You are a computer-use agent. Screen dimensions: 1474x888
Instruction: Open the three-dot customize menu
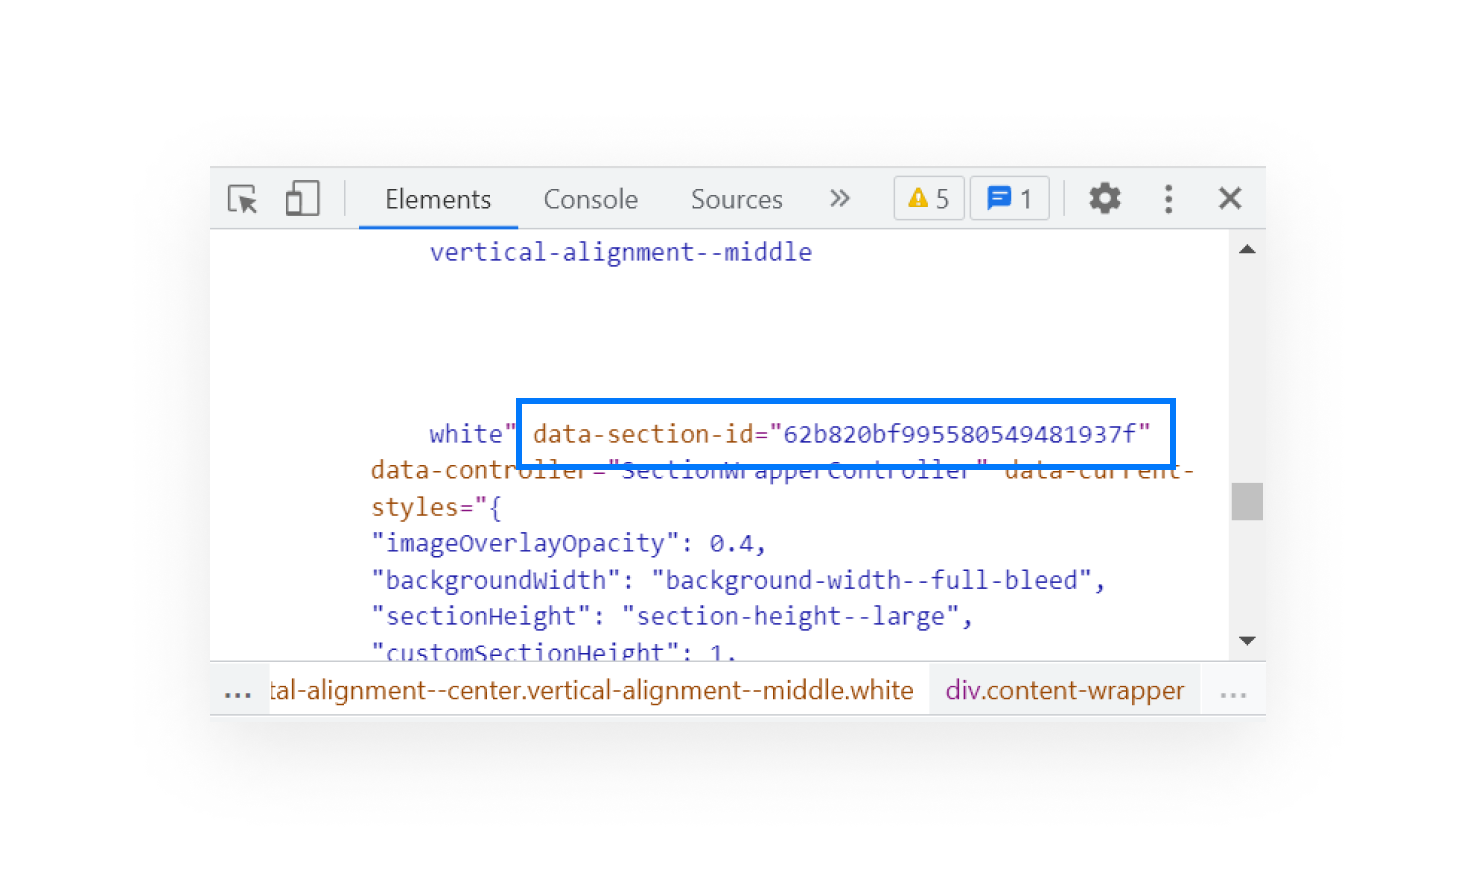coord(1168,198)
